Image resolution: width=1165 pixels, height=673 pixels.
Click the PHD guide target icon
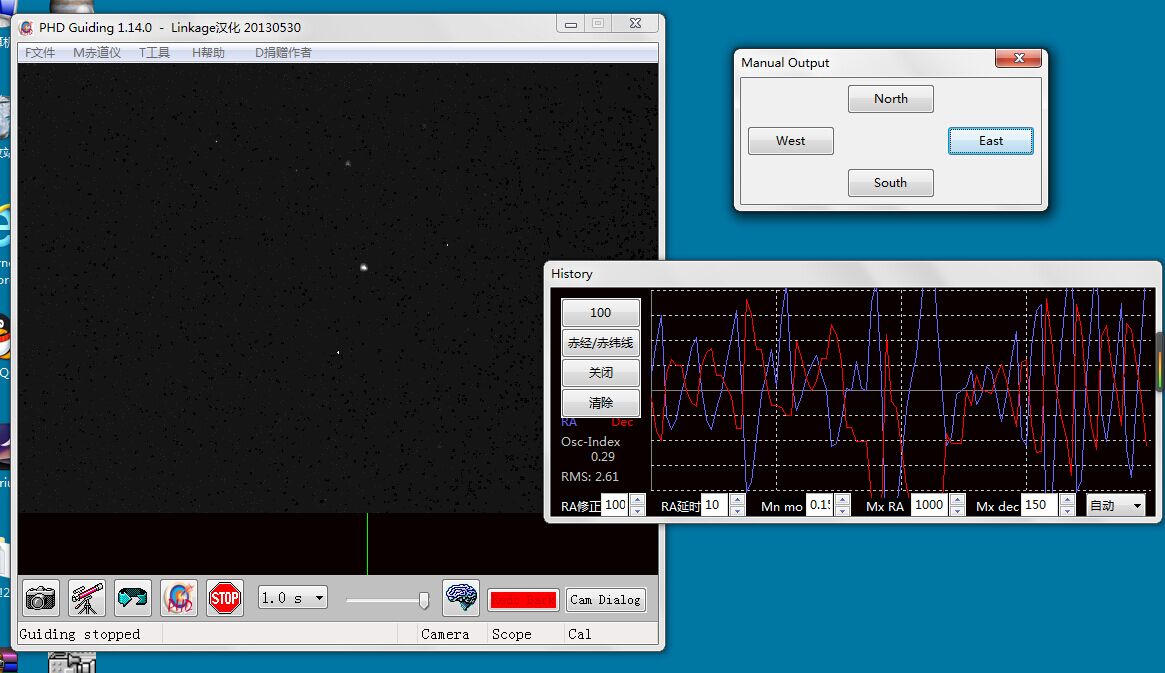179,598
